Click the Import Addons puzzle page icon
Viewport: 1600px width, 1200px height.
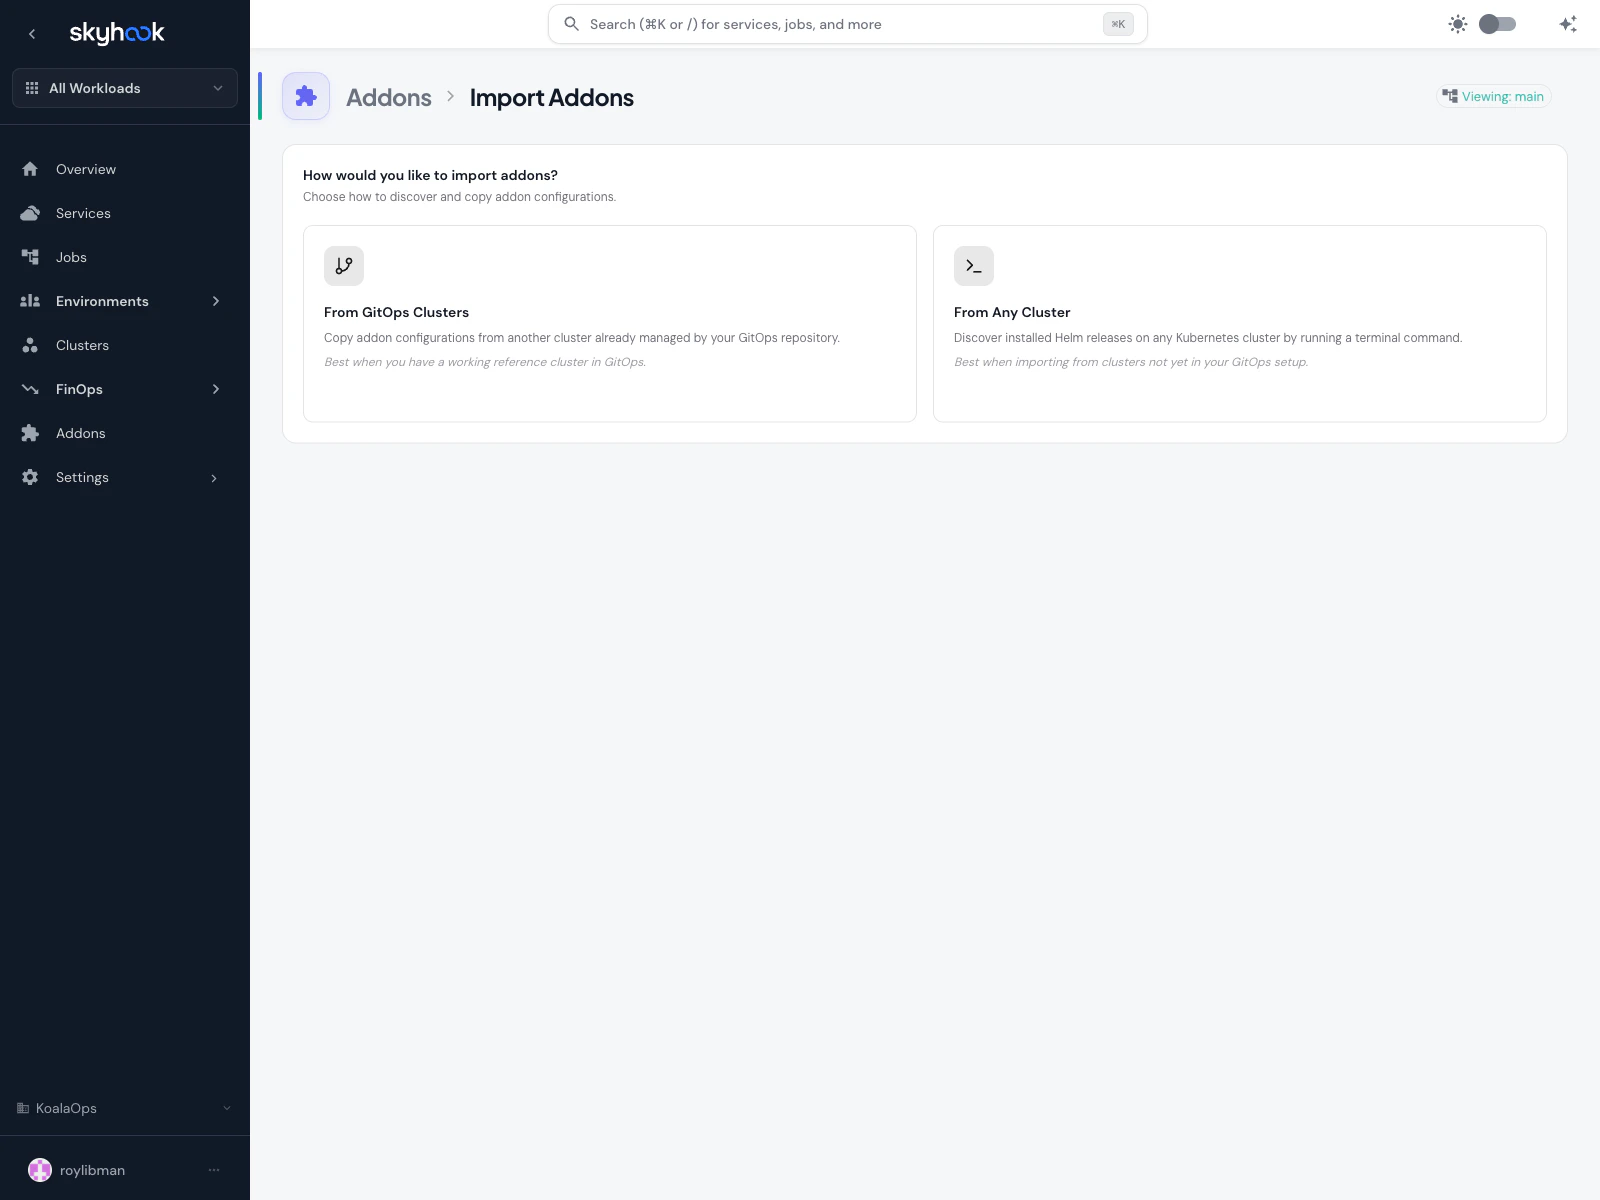pyautogui.click(x=306, y=96)
